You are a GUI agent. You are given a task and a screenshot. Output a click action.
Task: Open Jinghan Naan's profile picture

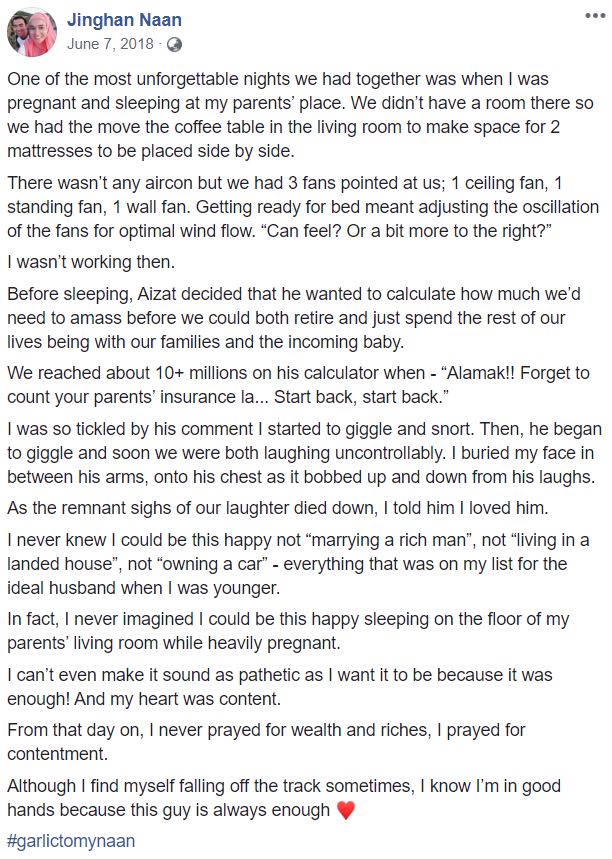[x=33, y=31]
